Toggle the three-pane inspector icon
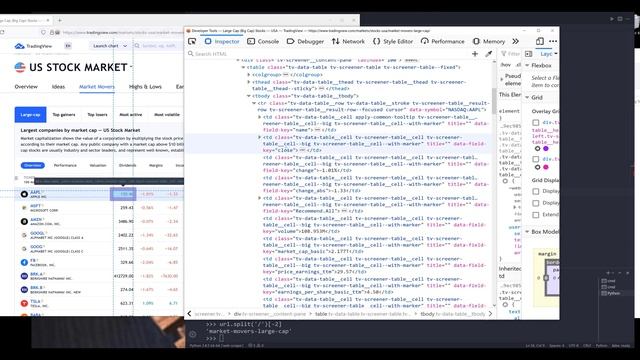The image size is (640, 360). coord(529,54)
